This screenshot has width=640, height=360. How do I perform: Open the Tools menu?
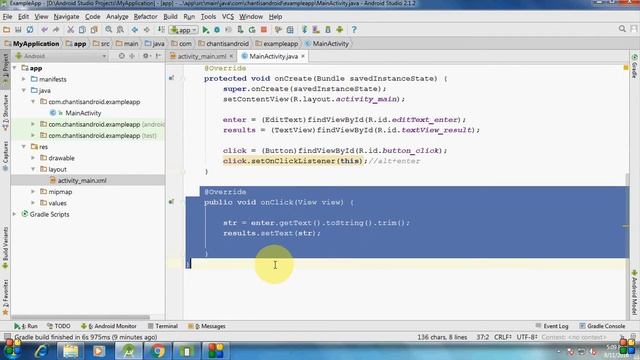[x=208, y=17]
